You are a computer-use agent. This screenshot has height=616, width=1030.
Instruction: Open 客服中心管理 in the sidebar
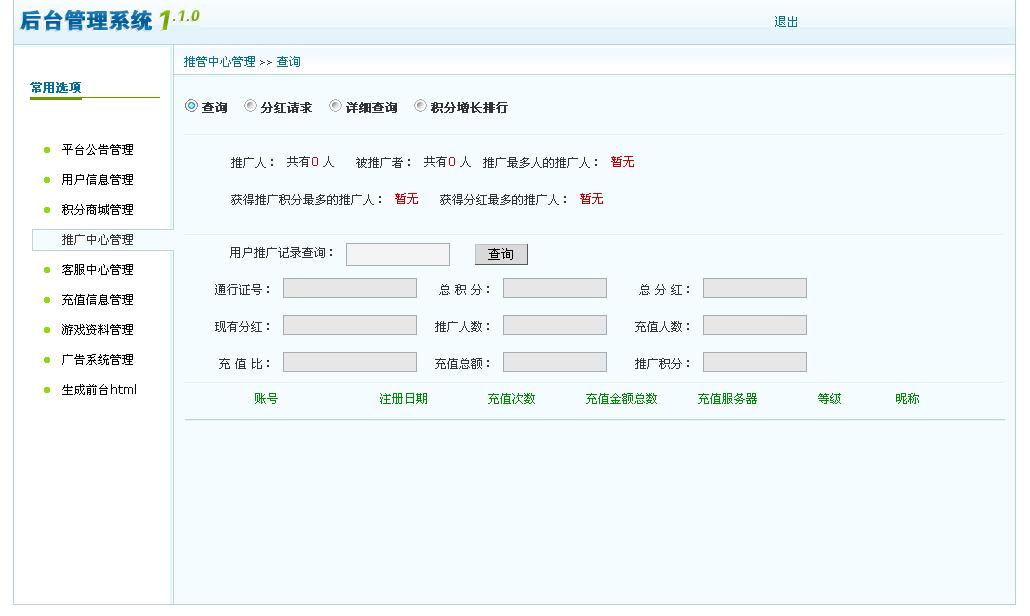97,270
